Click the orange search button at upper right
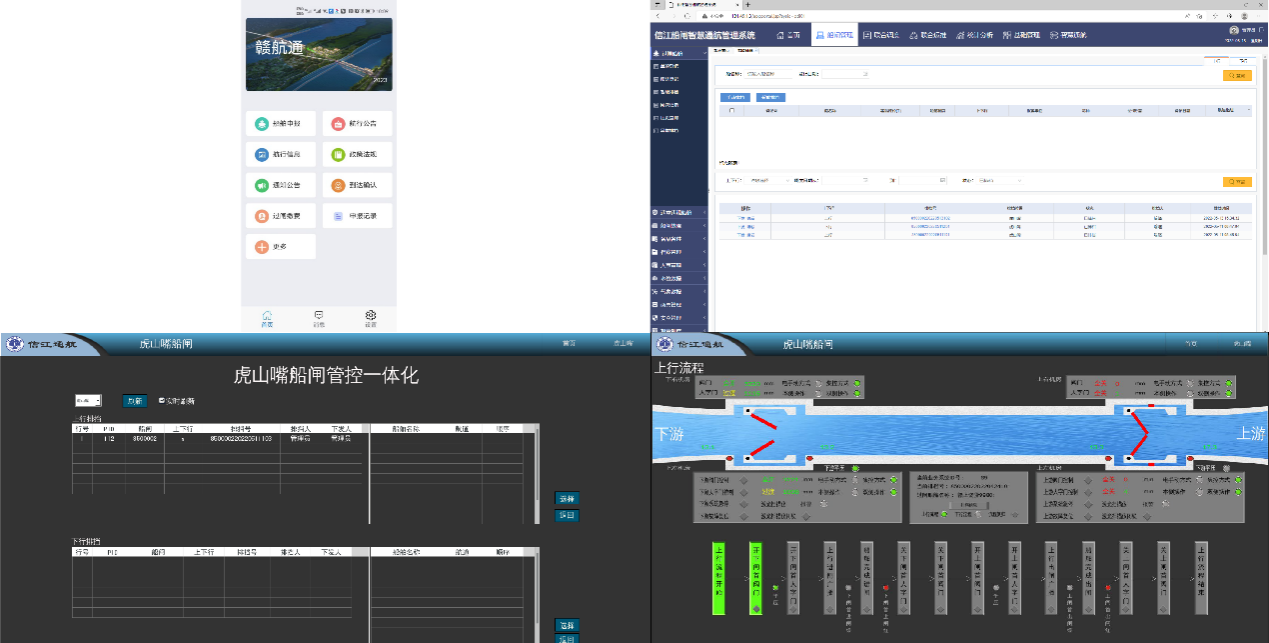The height and width of the screenshot is (643, 1269). pyautogui.click(x=1237, y=75)
